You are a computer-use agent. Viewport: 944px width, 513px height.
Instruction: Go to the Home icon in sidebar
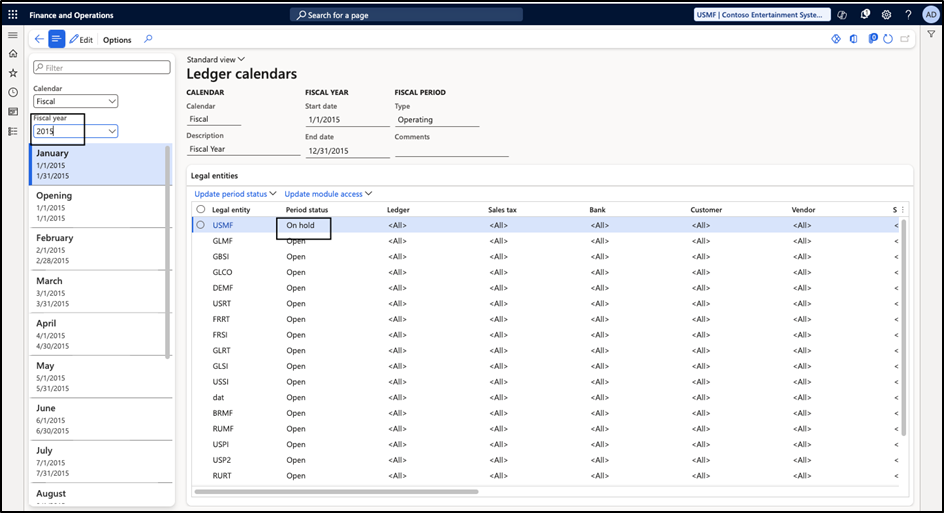coord(13,53)
